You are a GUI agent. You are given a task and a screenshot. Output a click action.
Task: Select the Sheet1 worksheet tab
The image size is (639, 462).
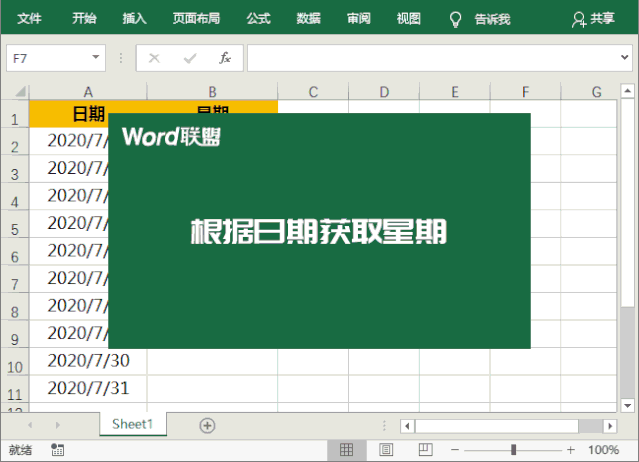(x=132, y=424)
